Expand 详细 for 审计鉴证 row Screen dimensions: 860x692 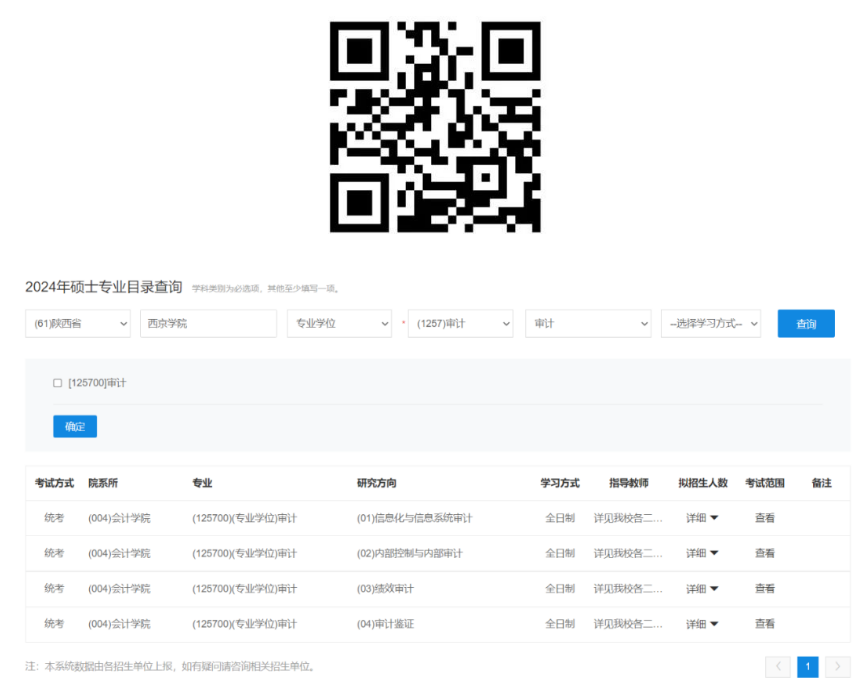coord(702,624)
